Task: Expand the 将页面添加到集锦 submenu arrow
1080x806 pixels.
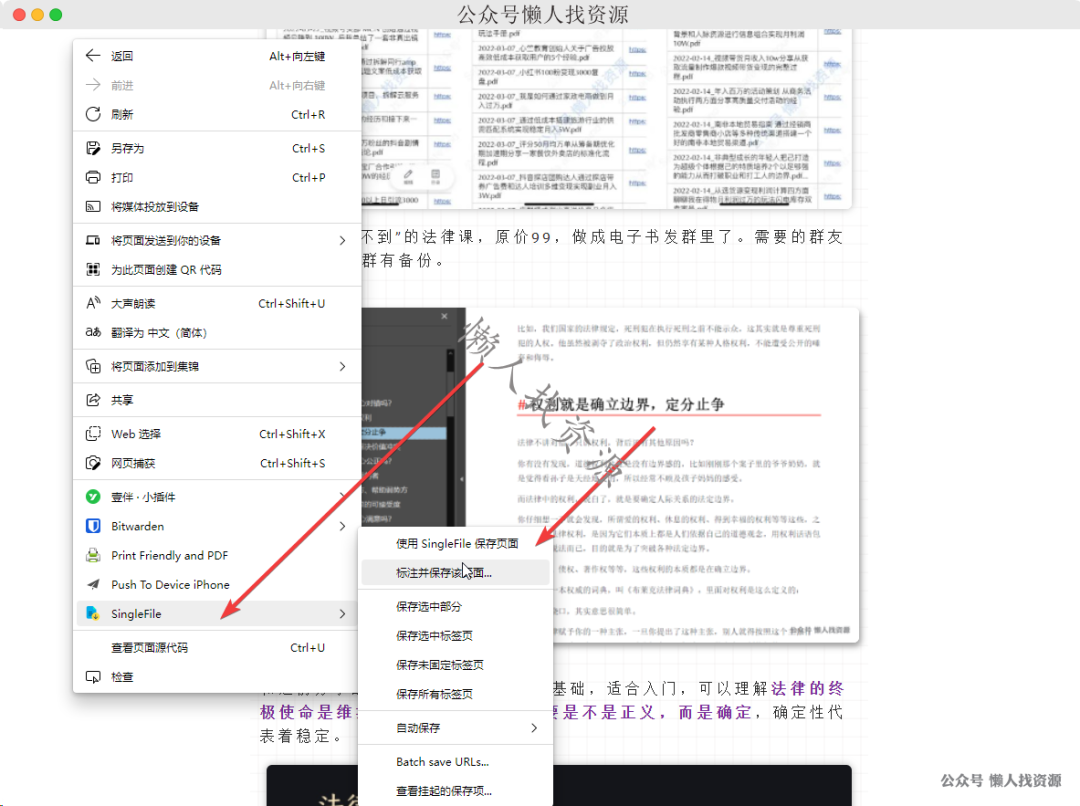Action: 342,366
